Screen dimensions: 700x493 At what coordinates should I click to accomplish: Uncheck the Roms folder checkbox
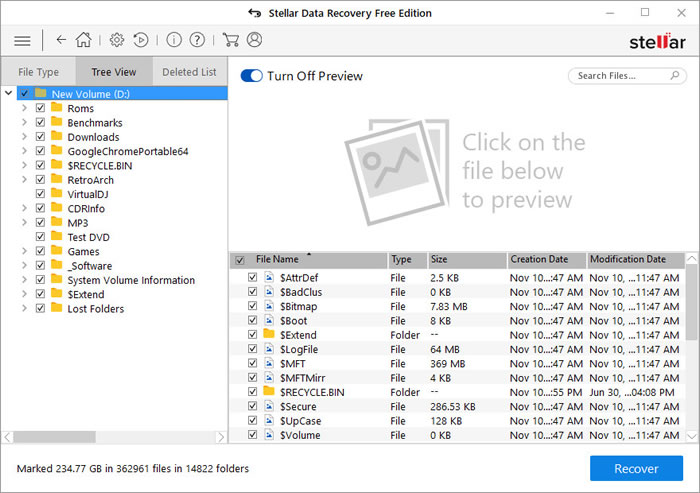(x=41, y=108)
